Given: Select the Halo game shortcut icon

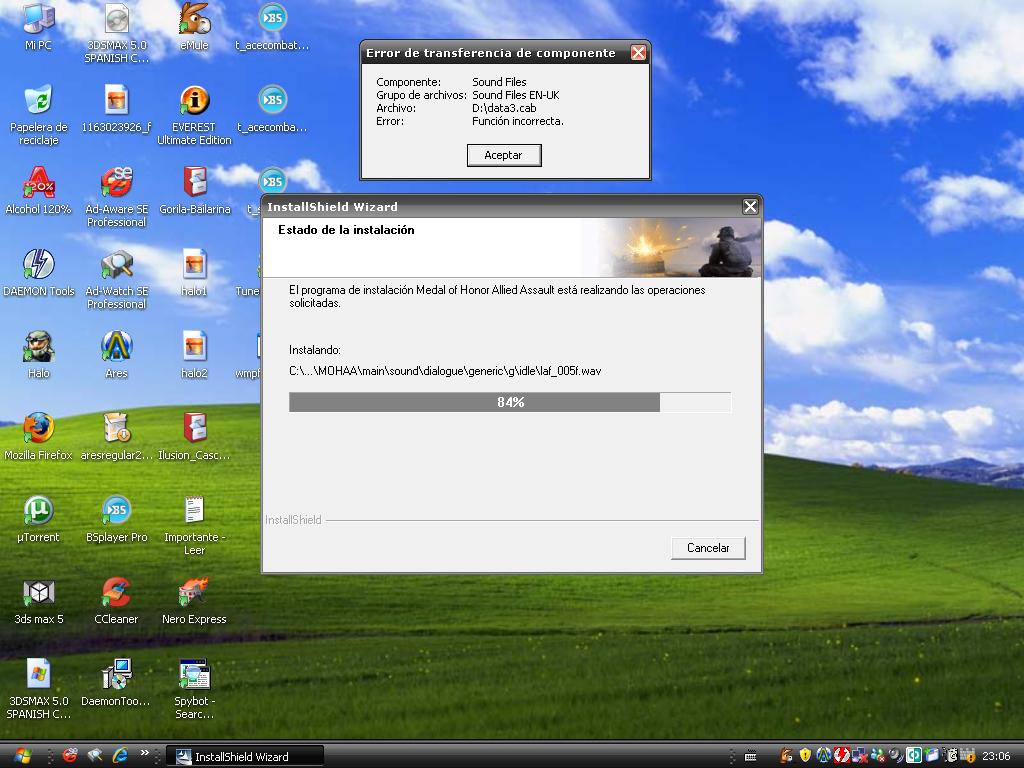Looking at the screenshot, I should coord(38,355).
